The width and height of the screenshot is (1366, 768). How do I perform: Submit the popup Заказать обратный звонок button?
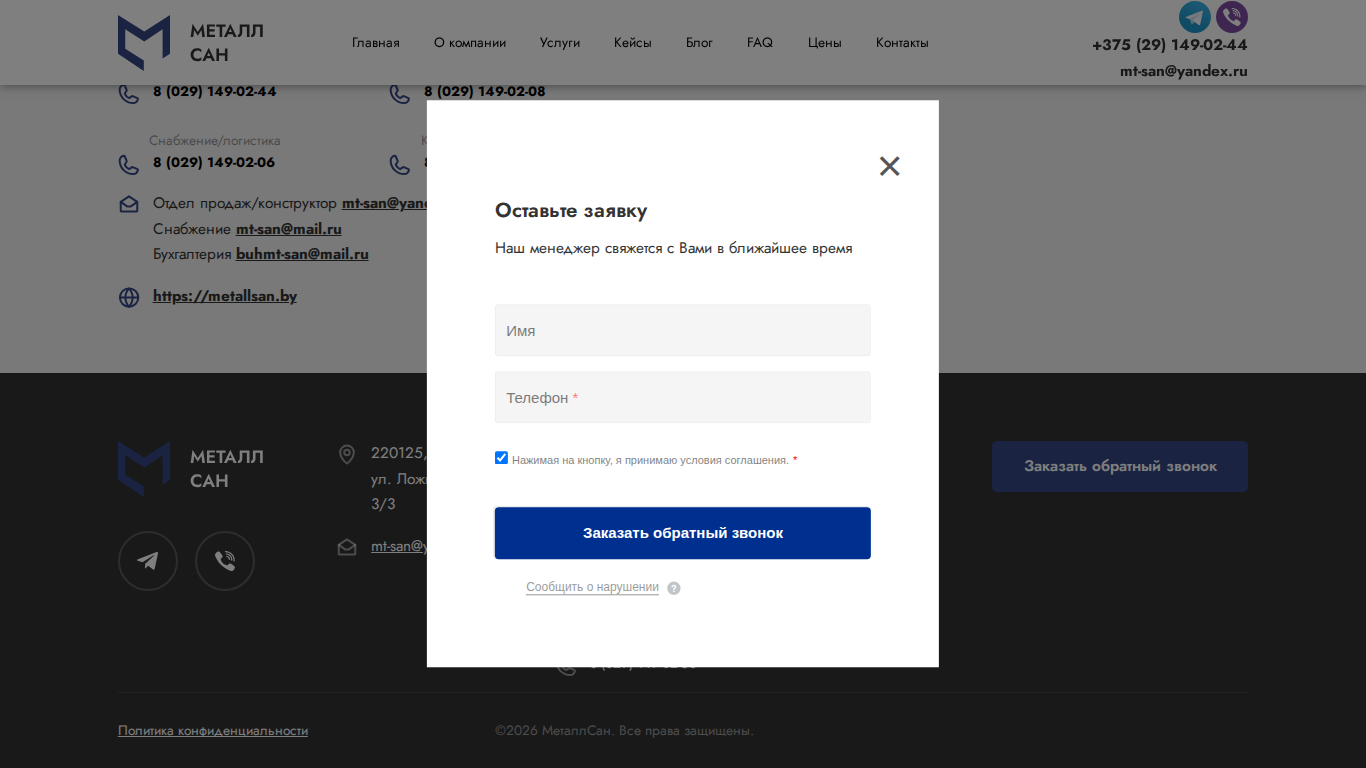point(683,533)
